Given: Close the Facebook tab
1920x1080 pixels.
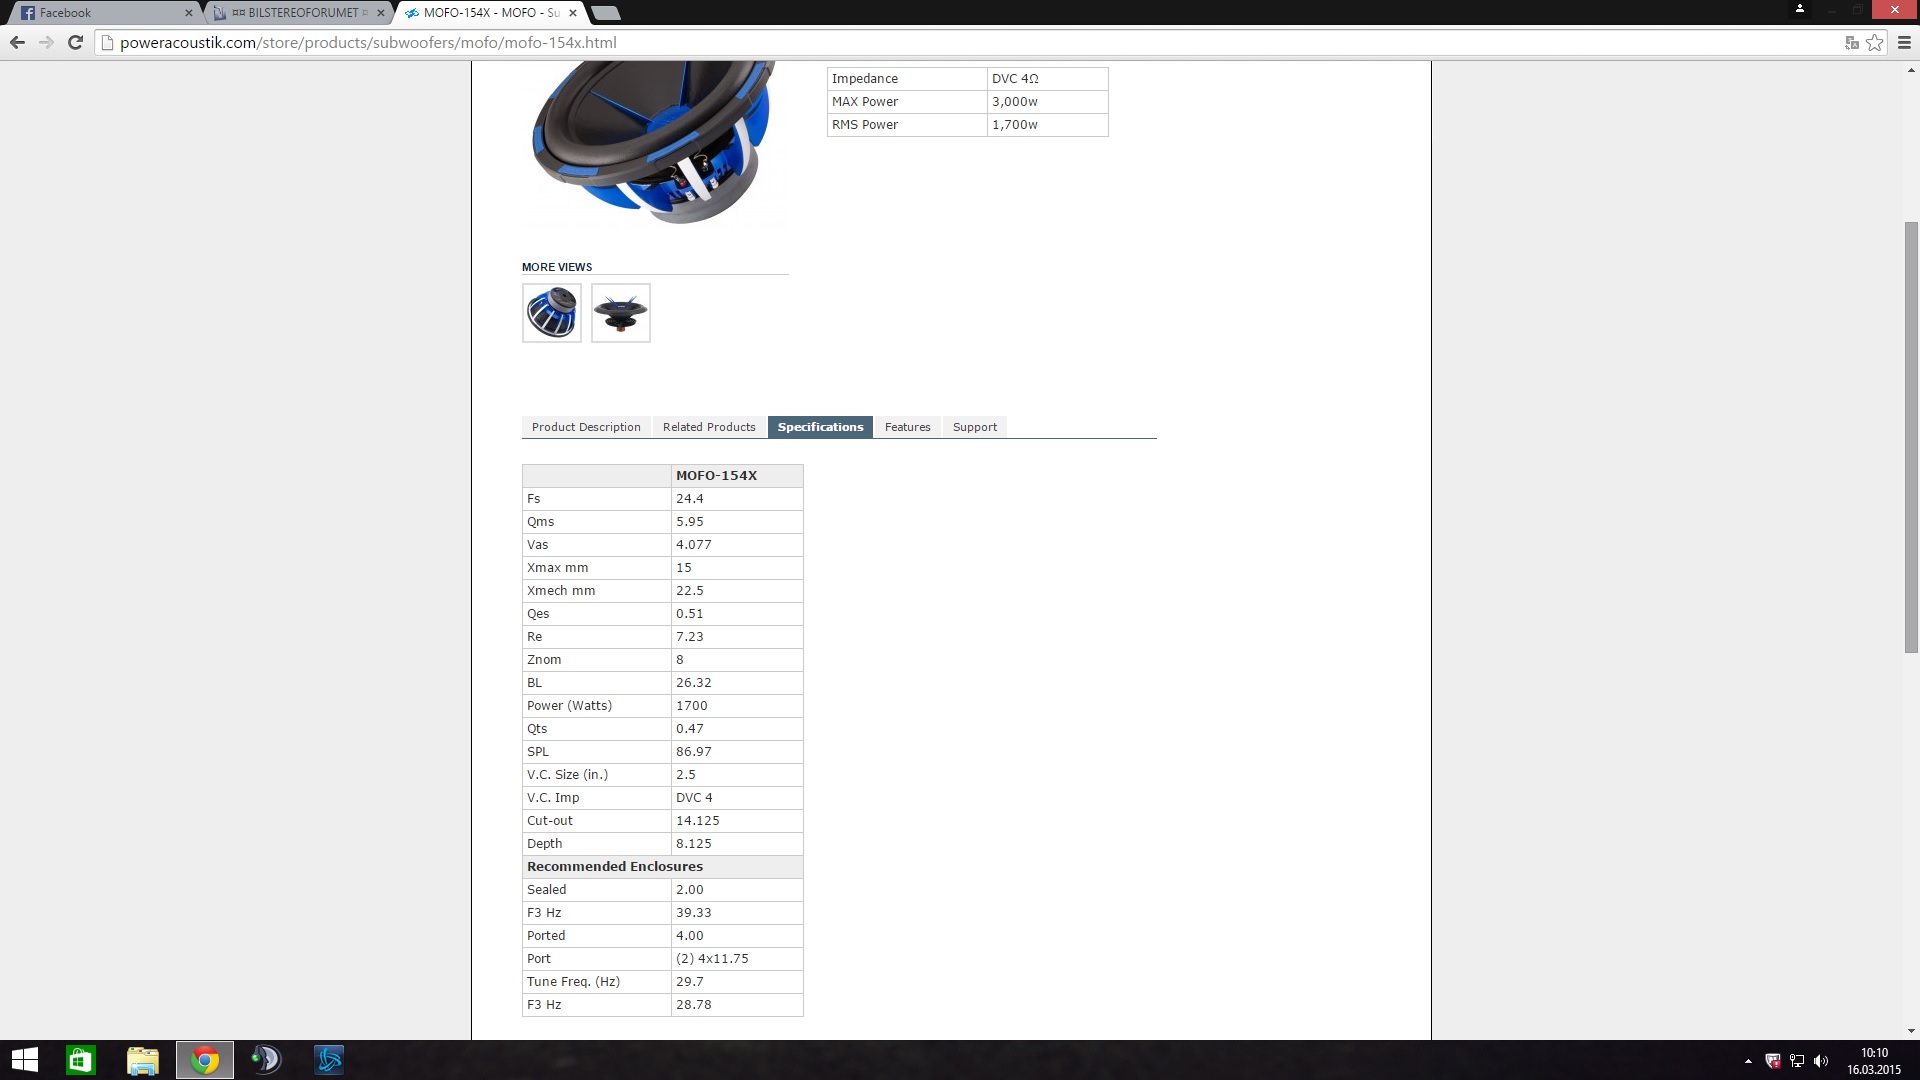Looking at the screenshot, I should [188, 13].
